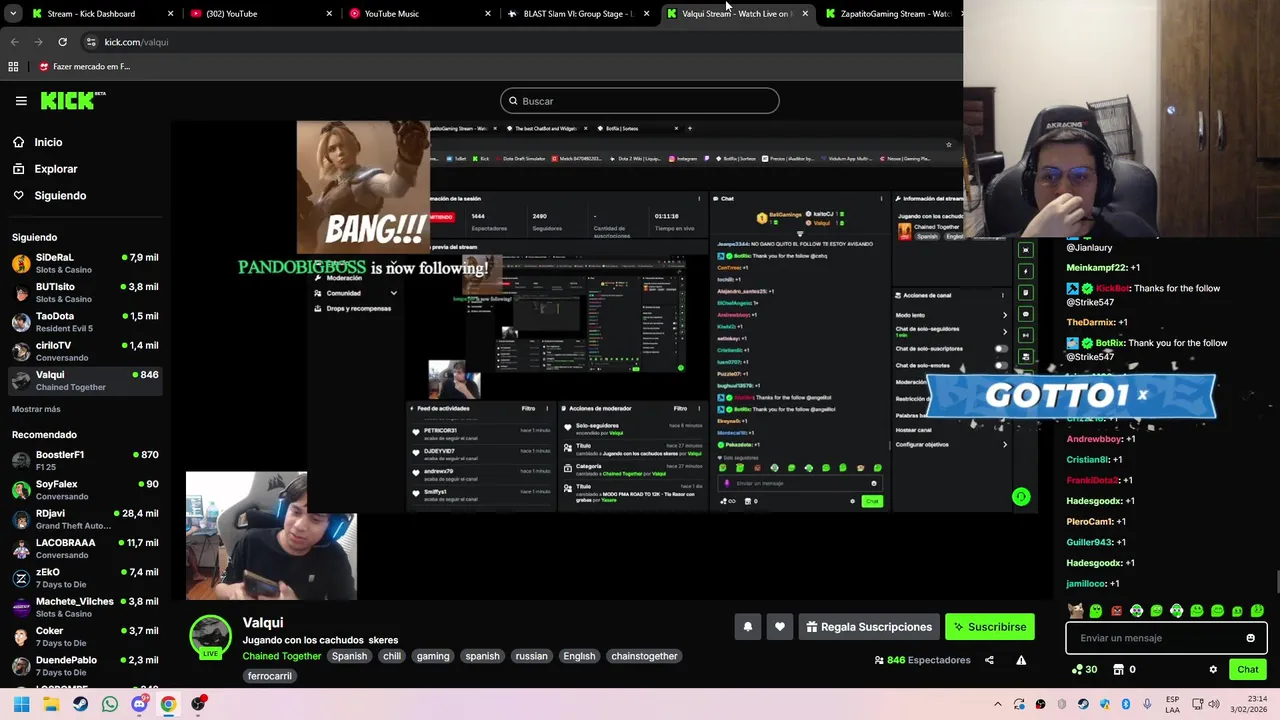Image resolution: width=1280 pixels, height=720 pixels.
Task: Open RDjavi recommended channel
Action: point(85,519)
